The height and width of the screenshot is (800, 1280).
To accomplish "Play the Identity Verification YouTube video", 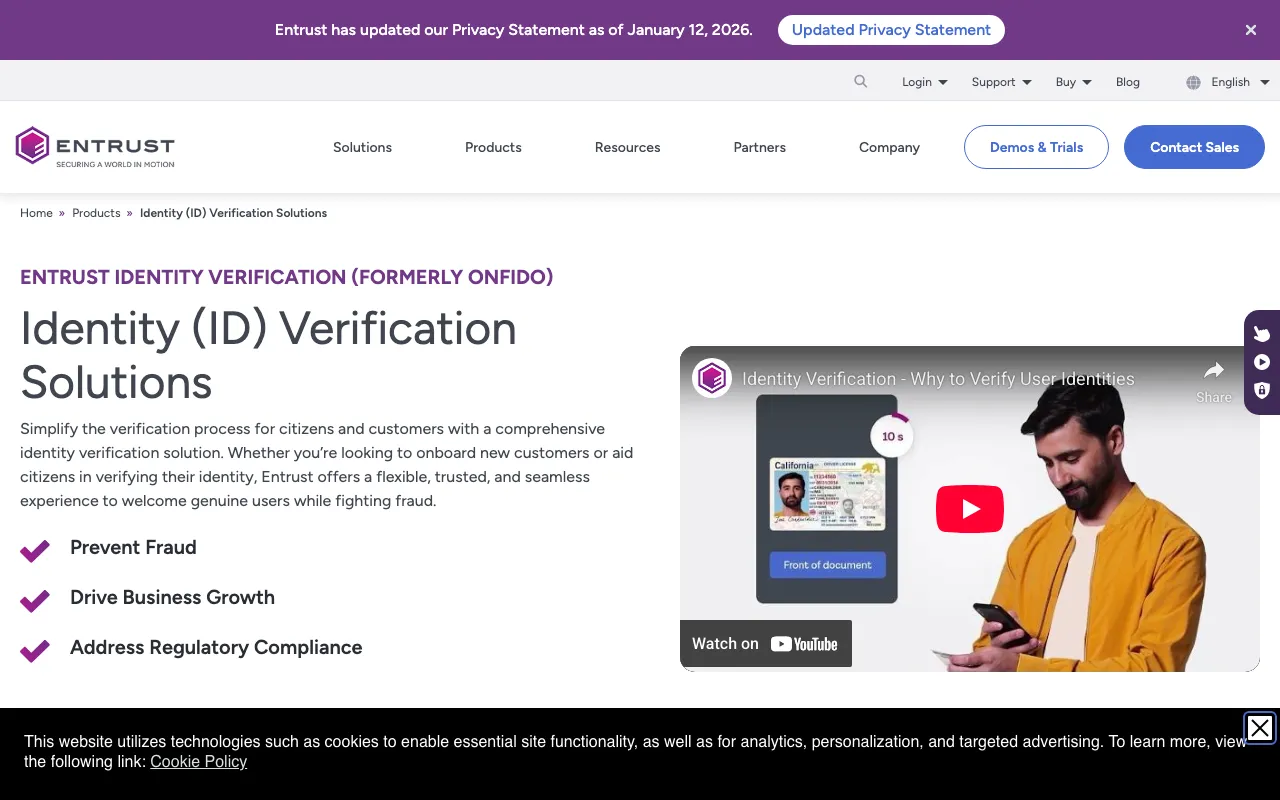I will (x=970, y=509).
